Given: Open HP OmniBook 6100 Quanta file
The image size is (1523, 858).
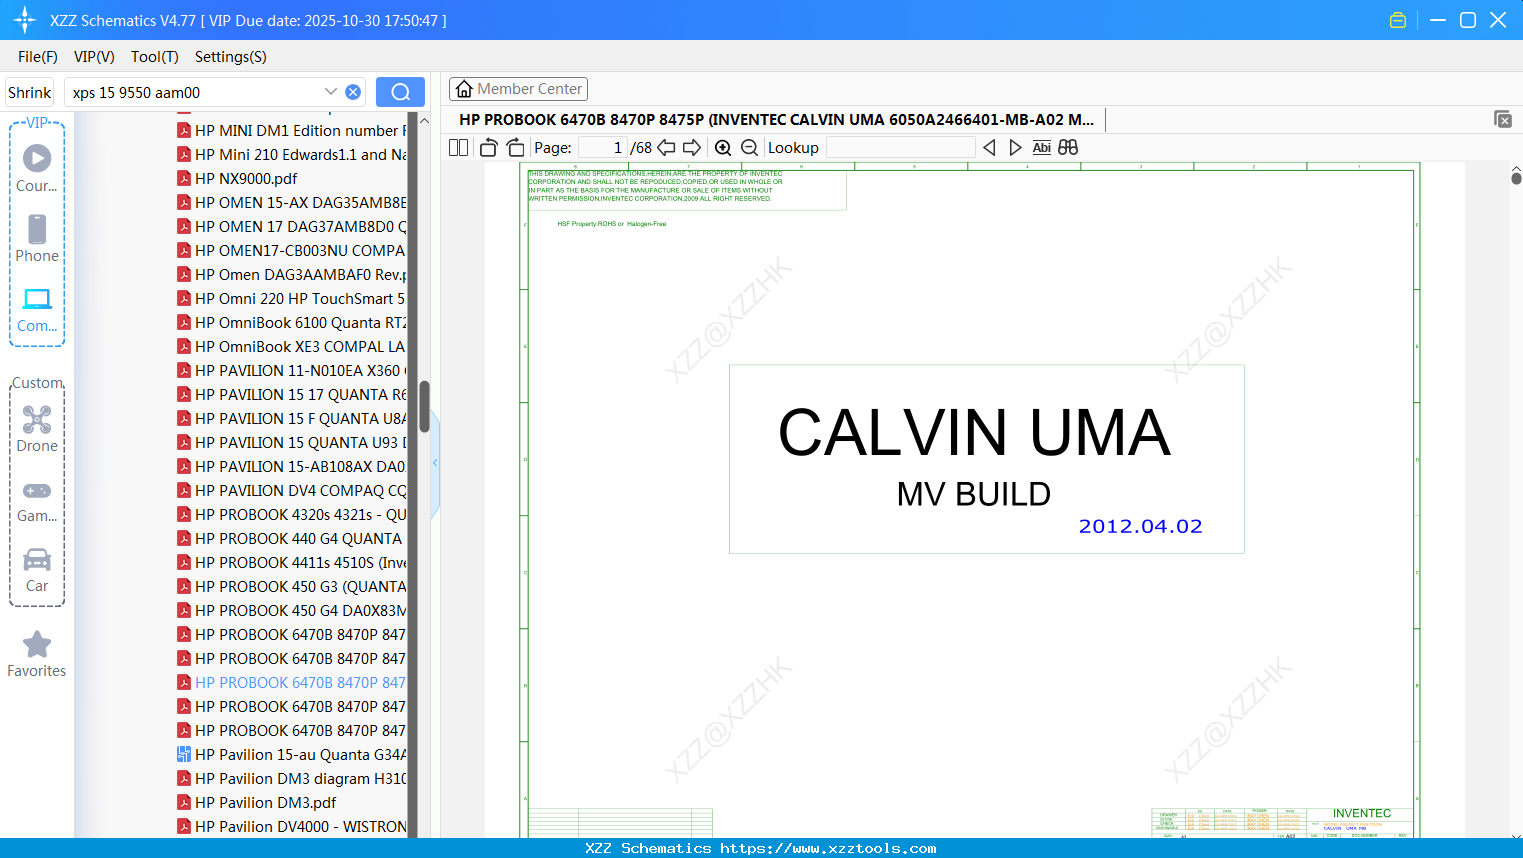Looking at the screenshot, I should pyautogui.click(x=292, y=322).
